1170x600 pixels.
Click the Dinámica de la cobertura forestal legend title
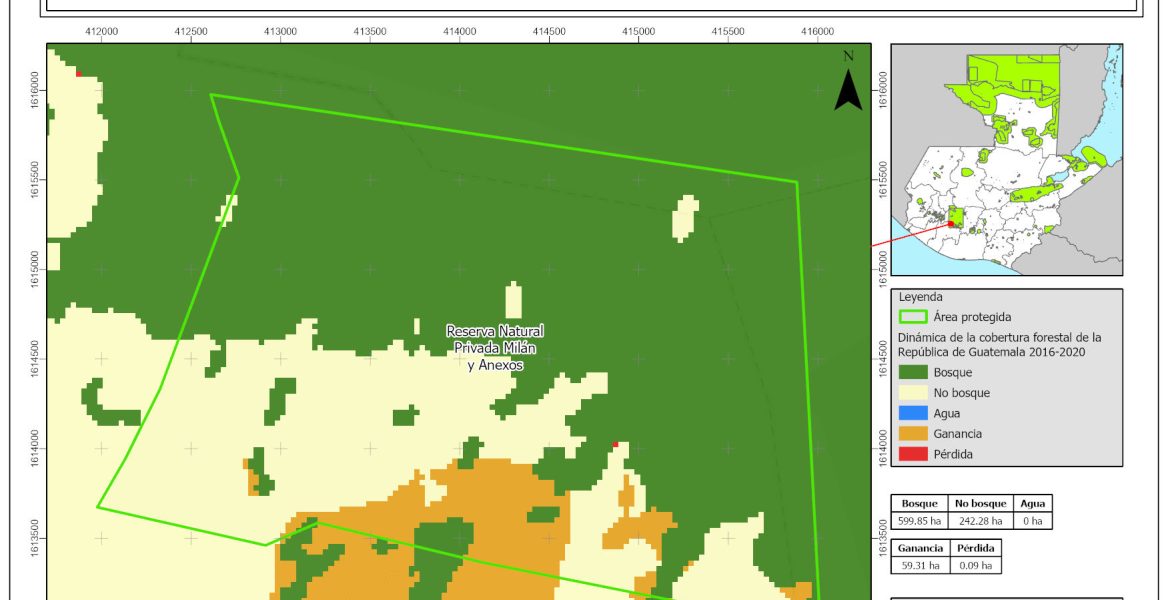pos(998,344)
